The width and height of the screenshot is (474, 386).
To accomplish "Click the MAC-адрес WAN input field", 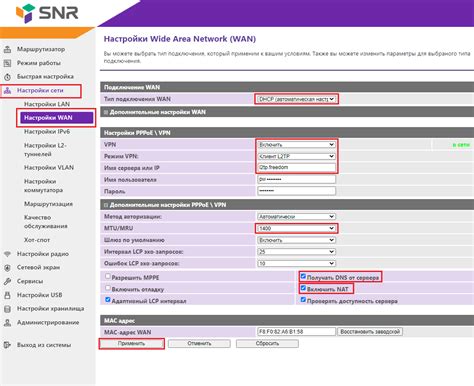I will point(296,332).
